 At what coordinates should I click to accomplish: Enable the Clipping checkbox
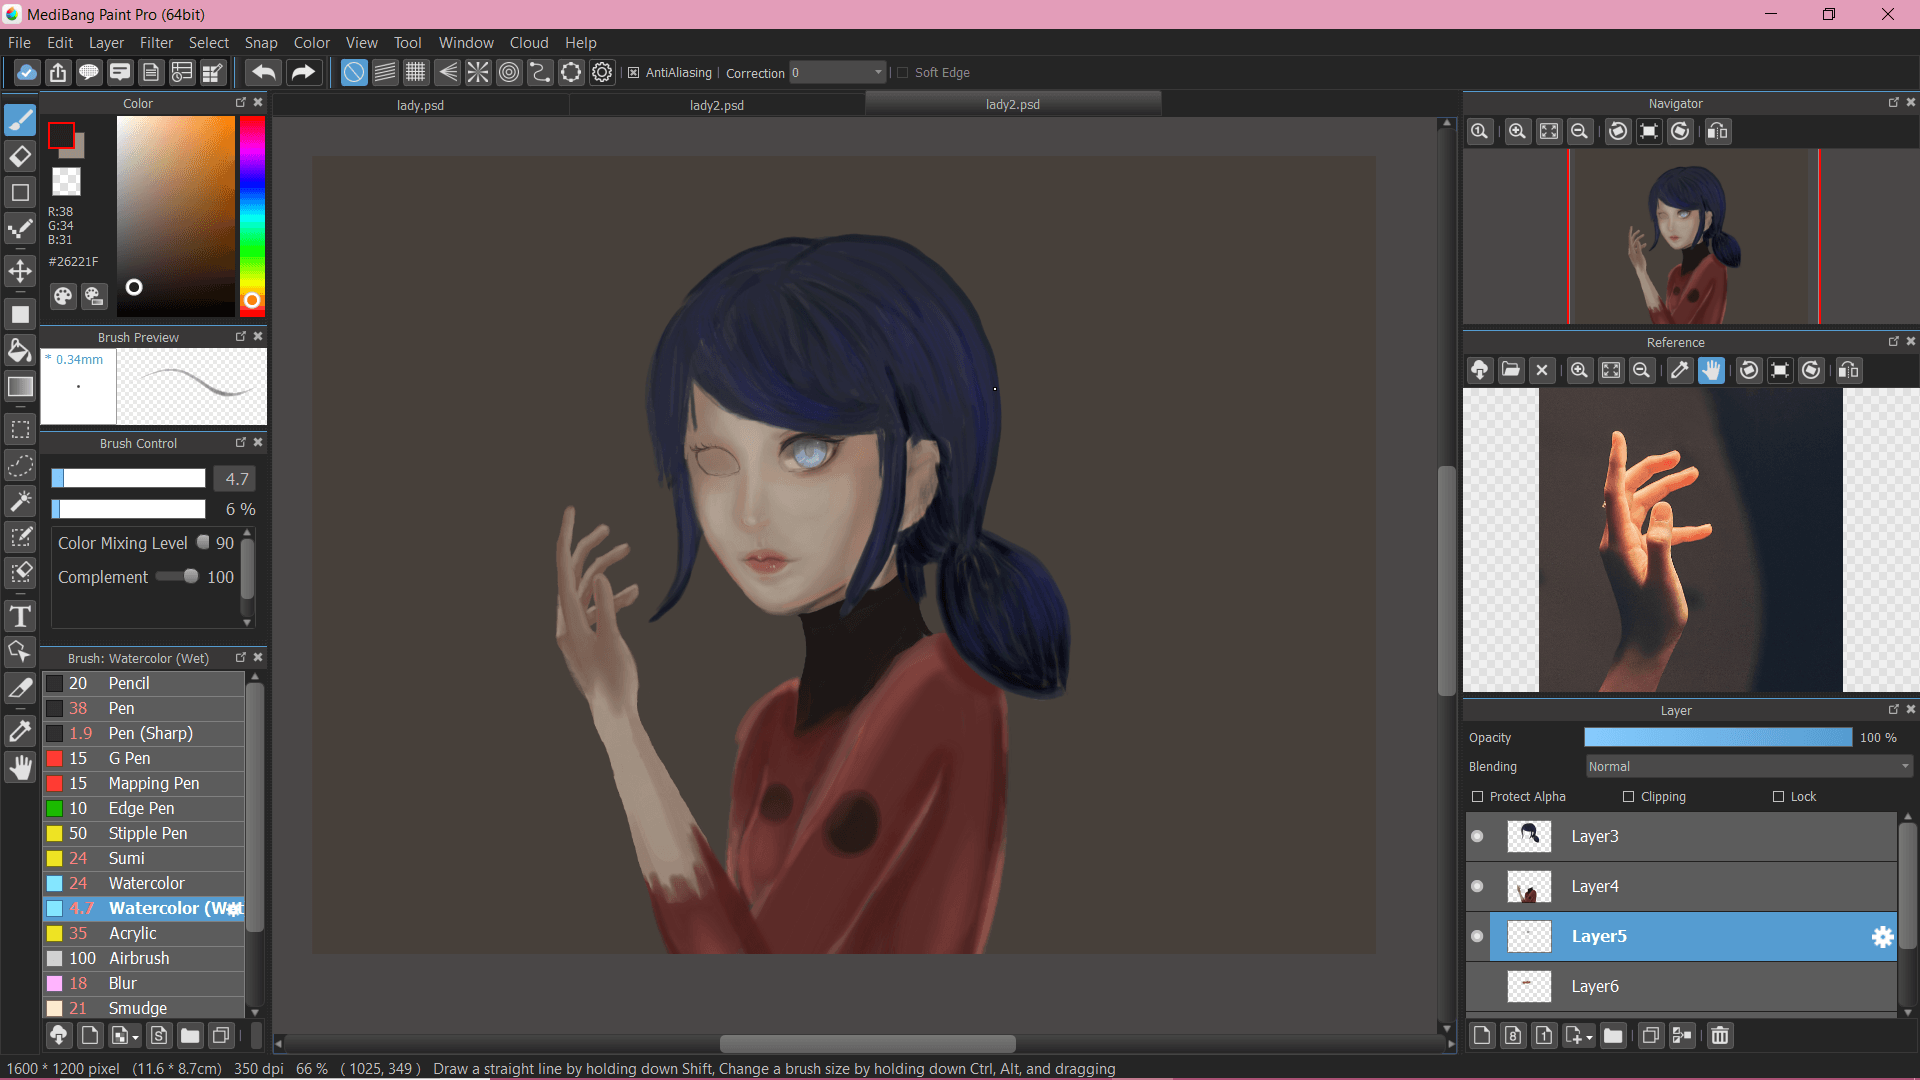1628,797
